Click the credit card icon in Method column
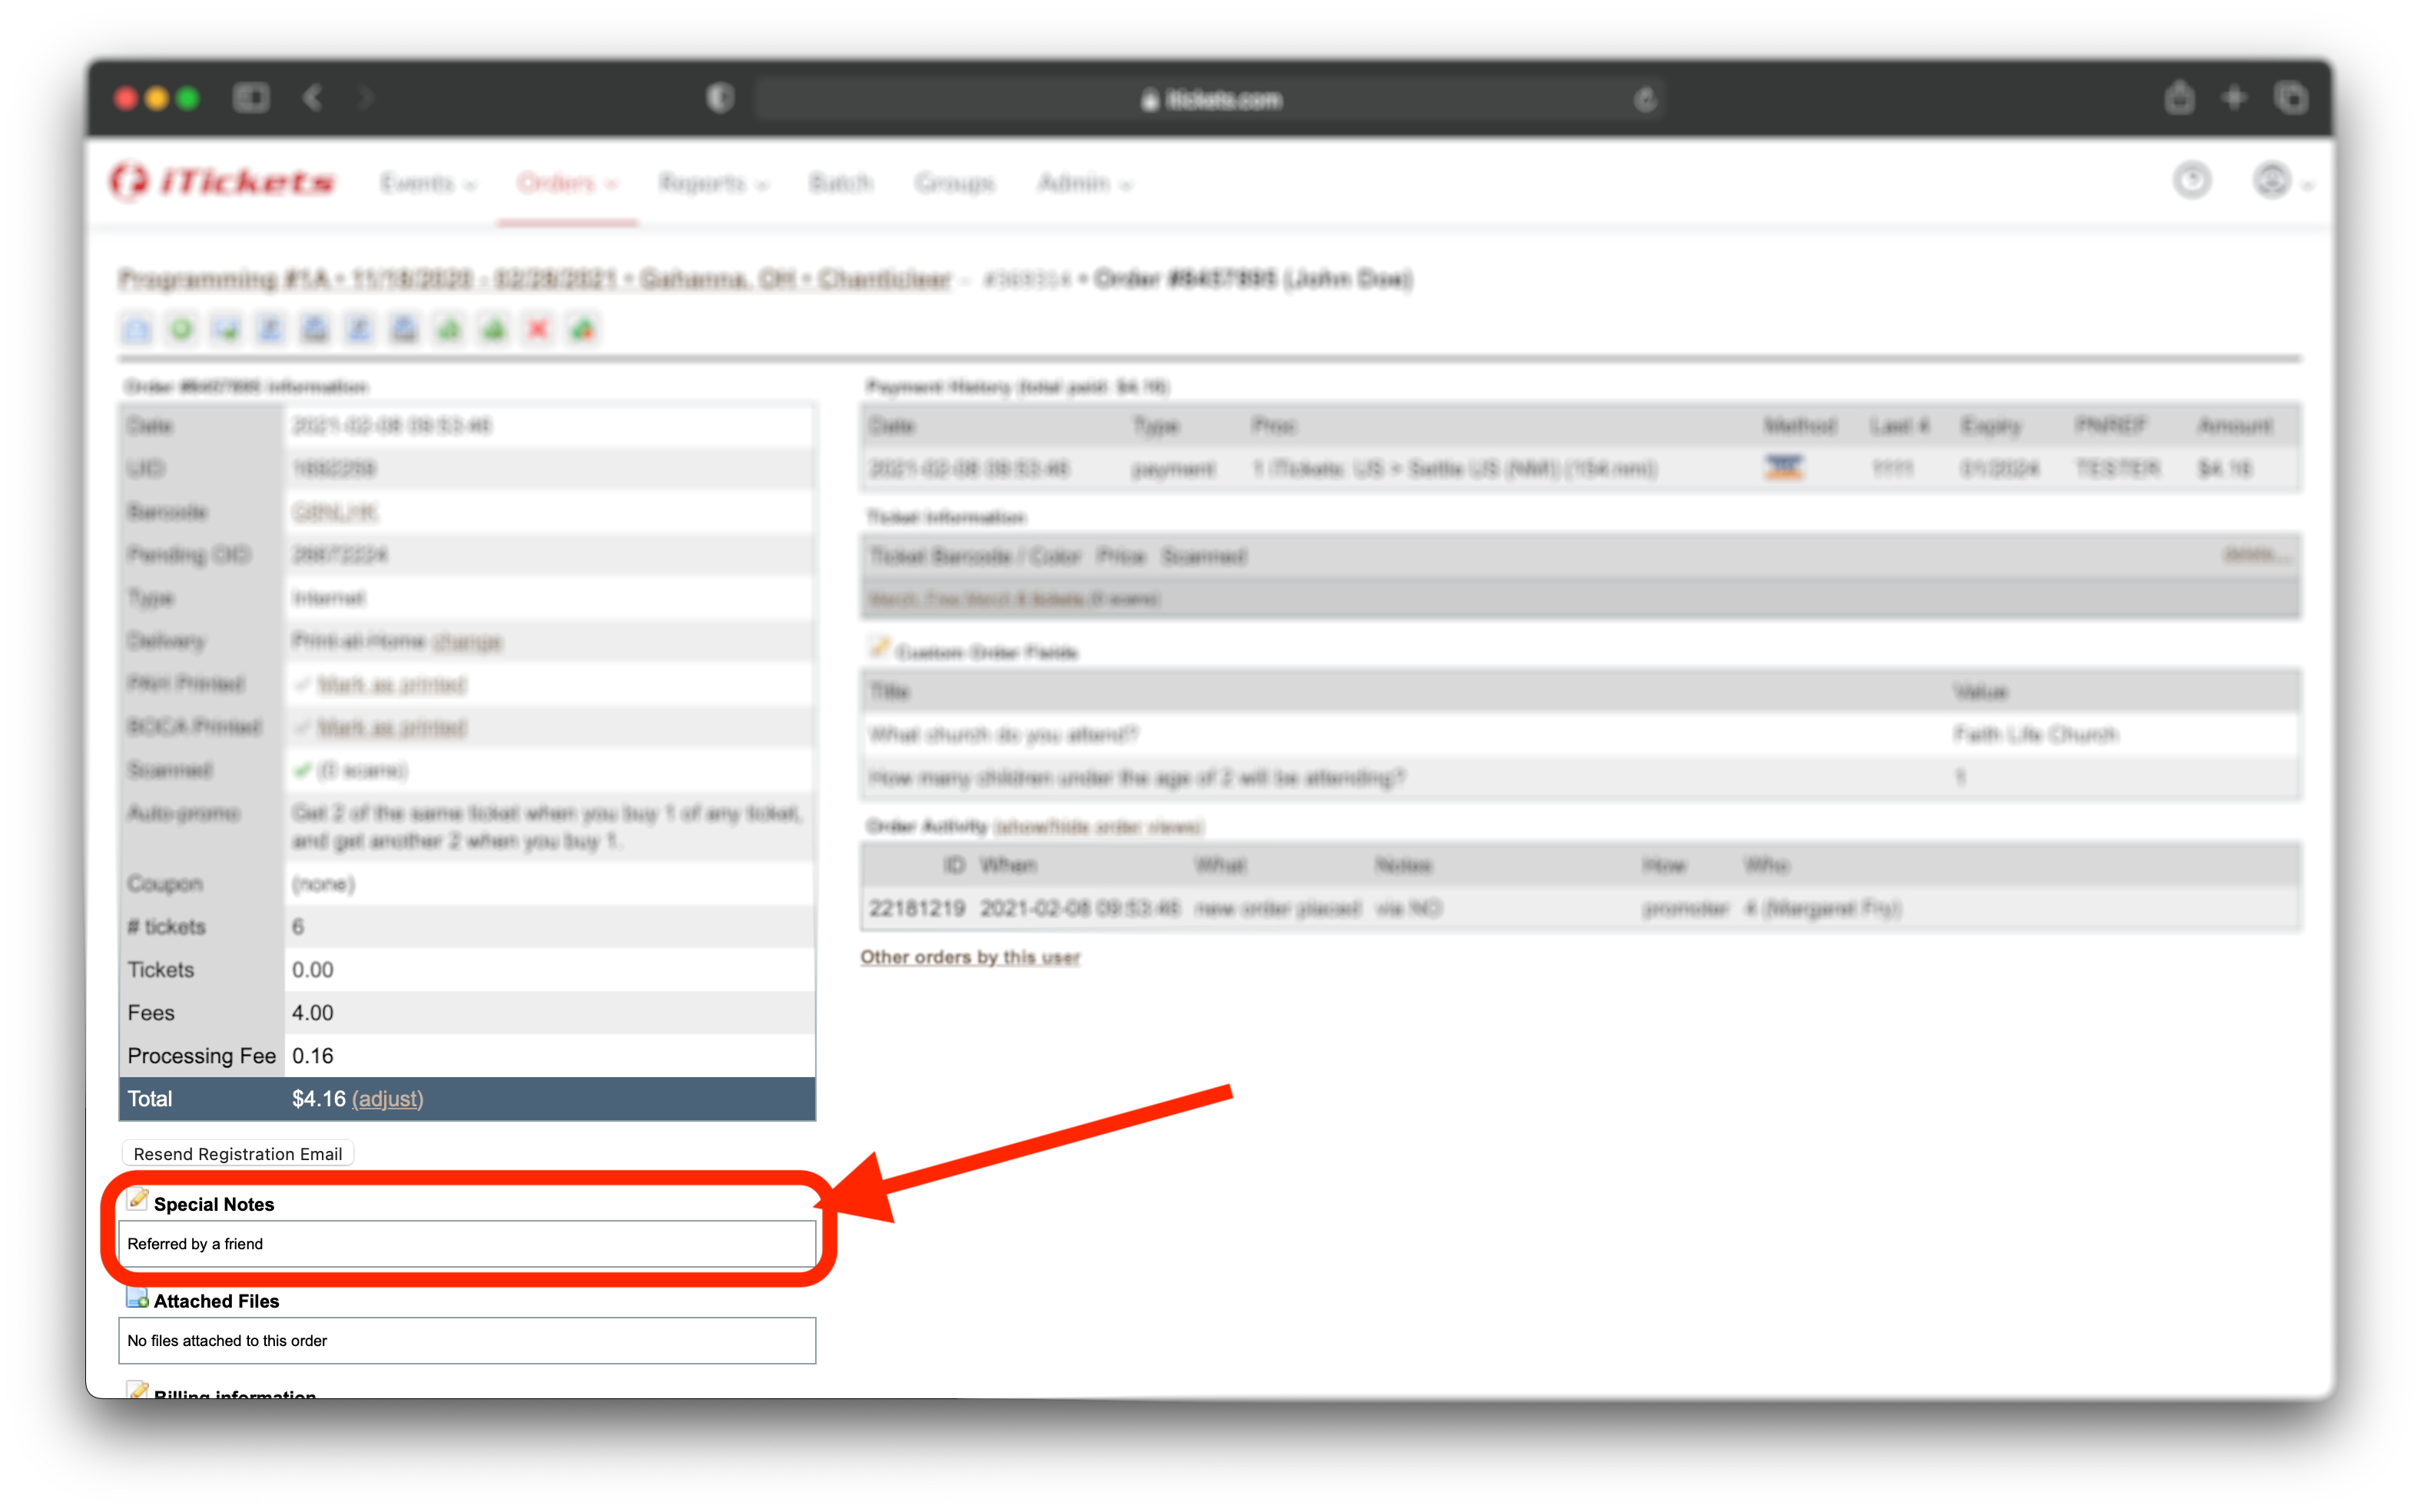Viewport: 2420px width, 1512px height. click(x=1785, y=468)
